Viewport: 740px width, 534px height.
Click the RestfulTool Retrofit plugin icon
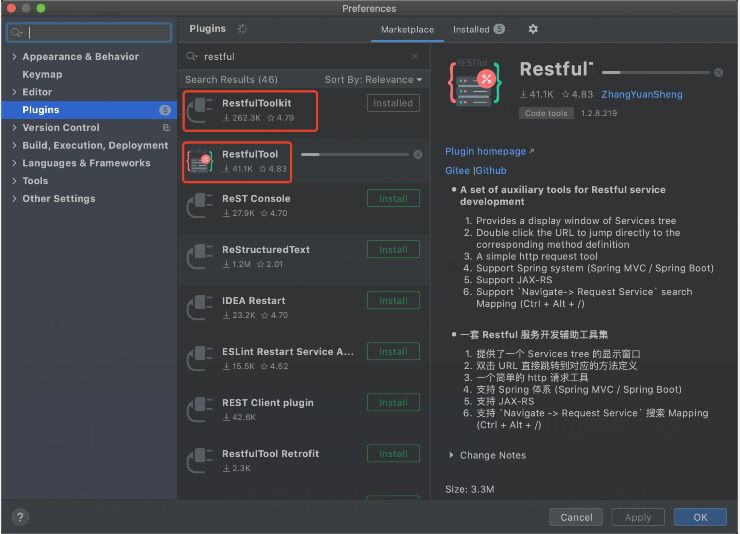200,460
